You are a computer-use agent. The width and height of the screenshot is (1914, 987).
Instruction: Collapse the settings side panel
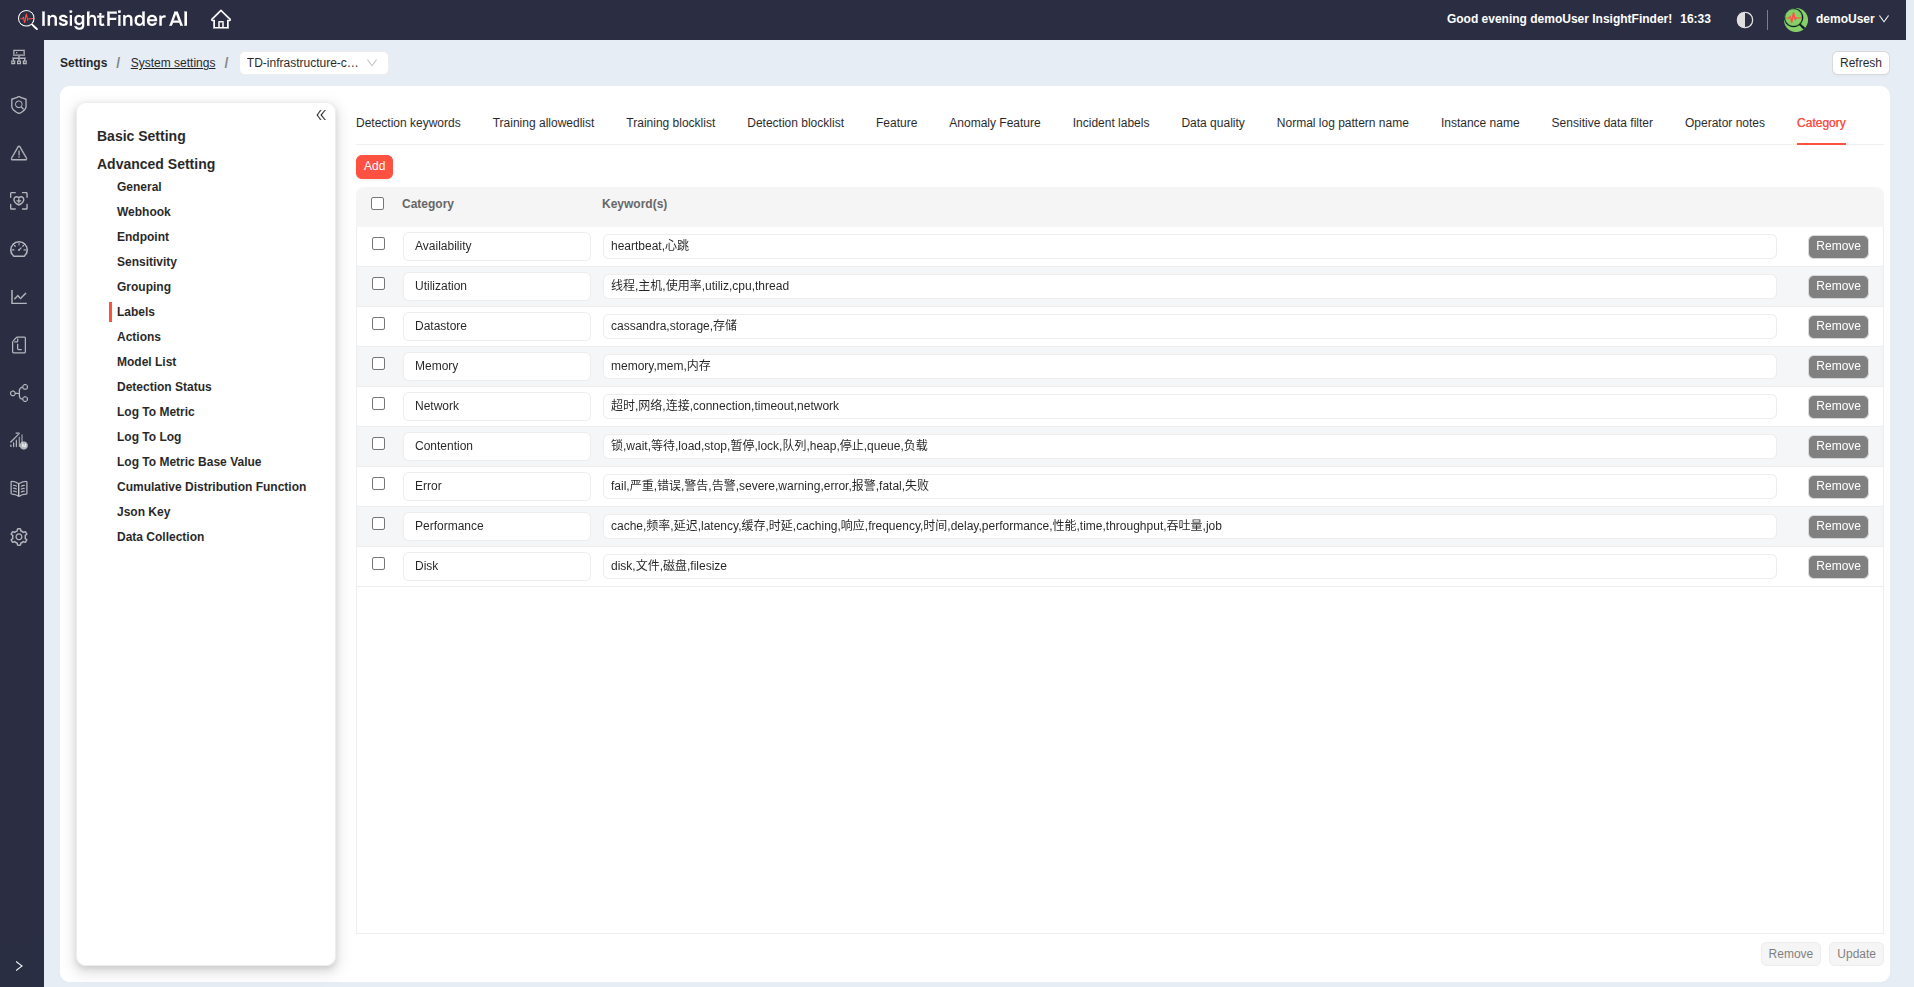tap(321, 115)
